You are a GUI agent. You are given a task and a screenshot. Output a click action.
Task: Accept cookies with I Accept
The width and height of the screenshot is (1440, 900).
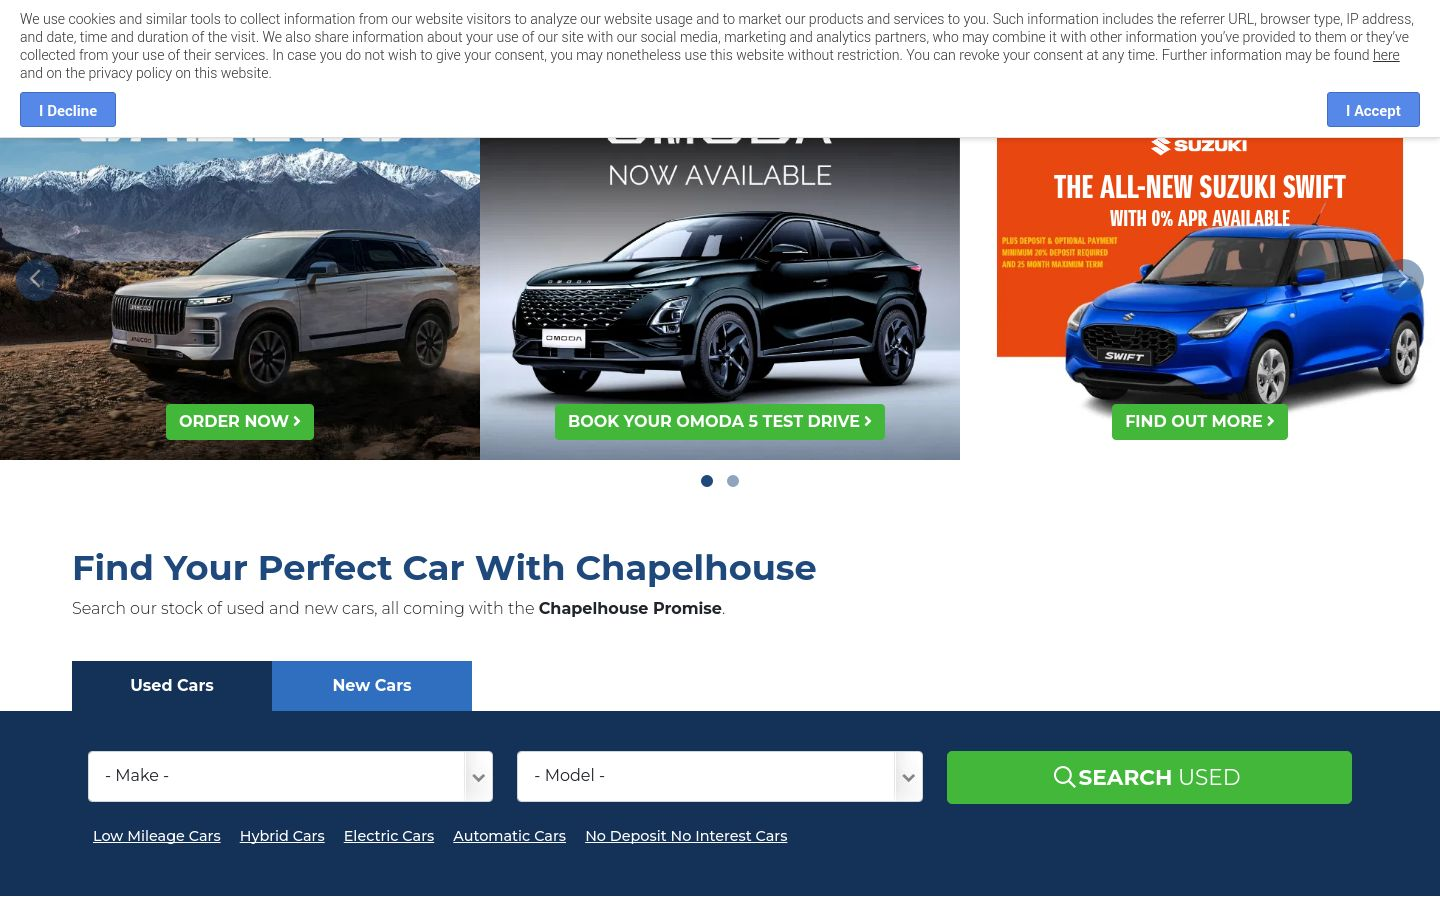pyautogui.click(x=1373, y=110)
